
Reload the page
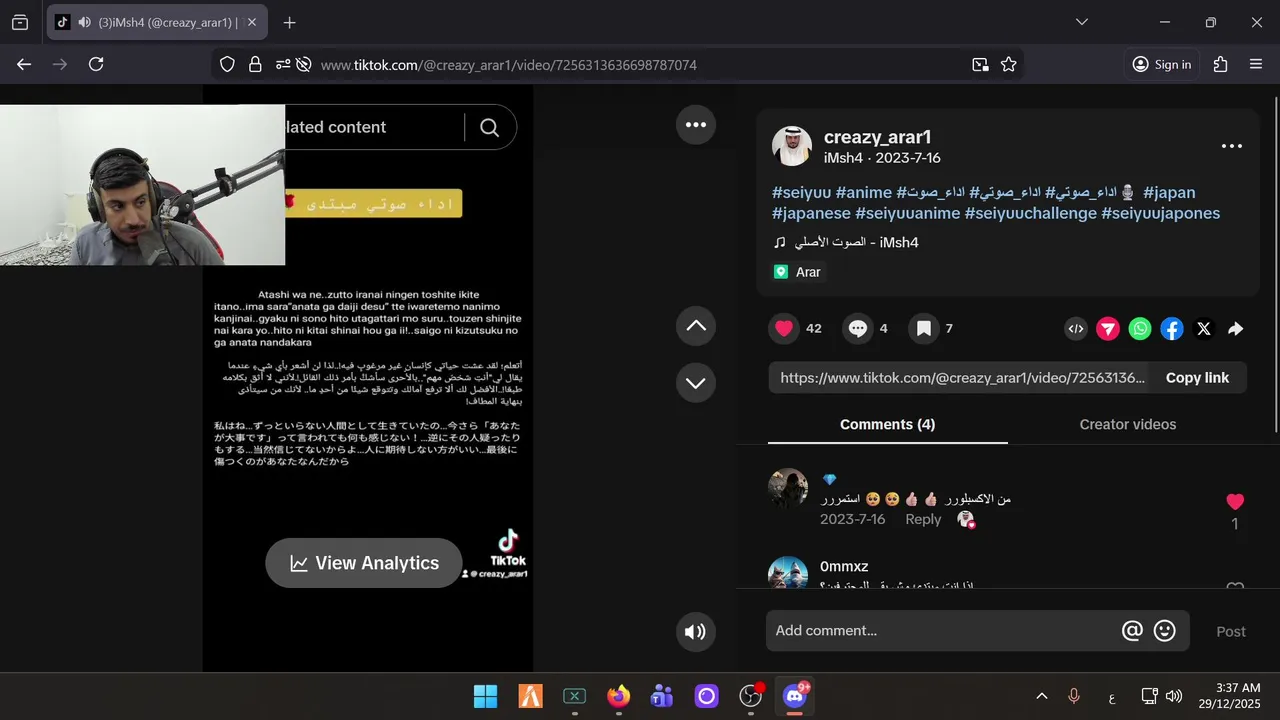(96, 64)
